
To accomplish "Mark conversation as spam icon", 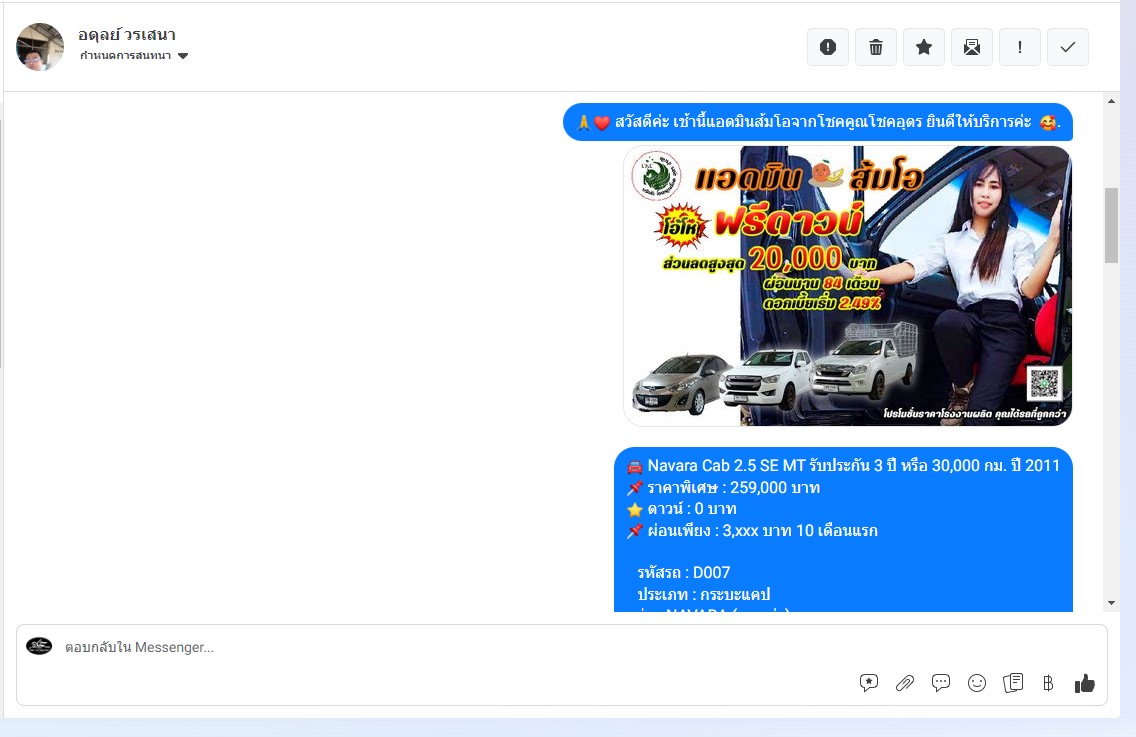I will click(x=827, y=47).
